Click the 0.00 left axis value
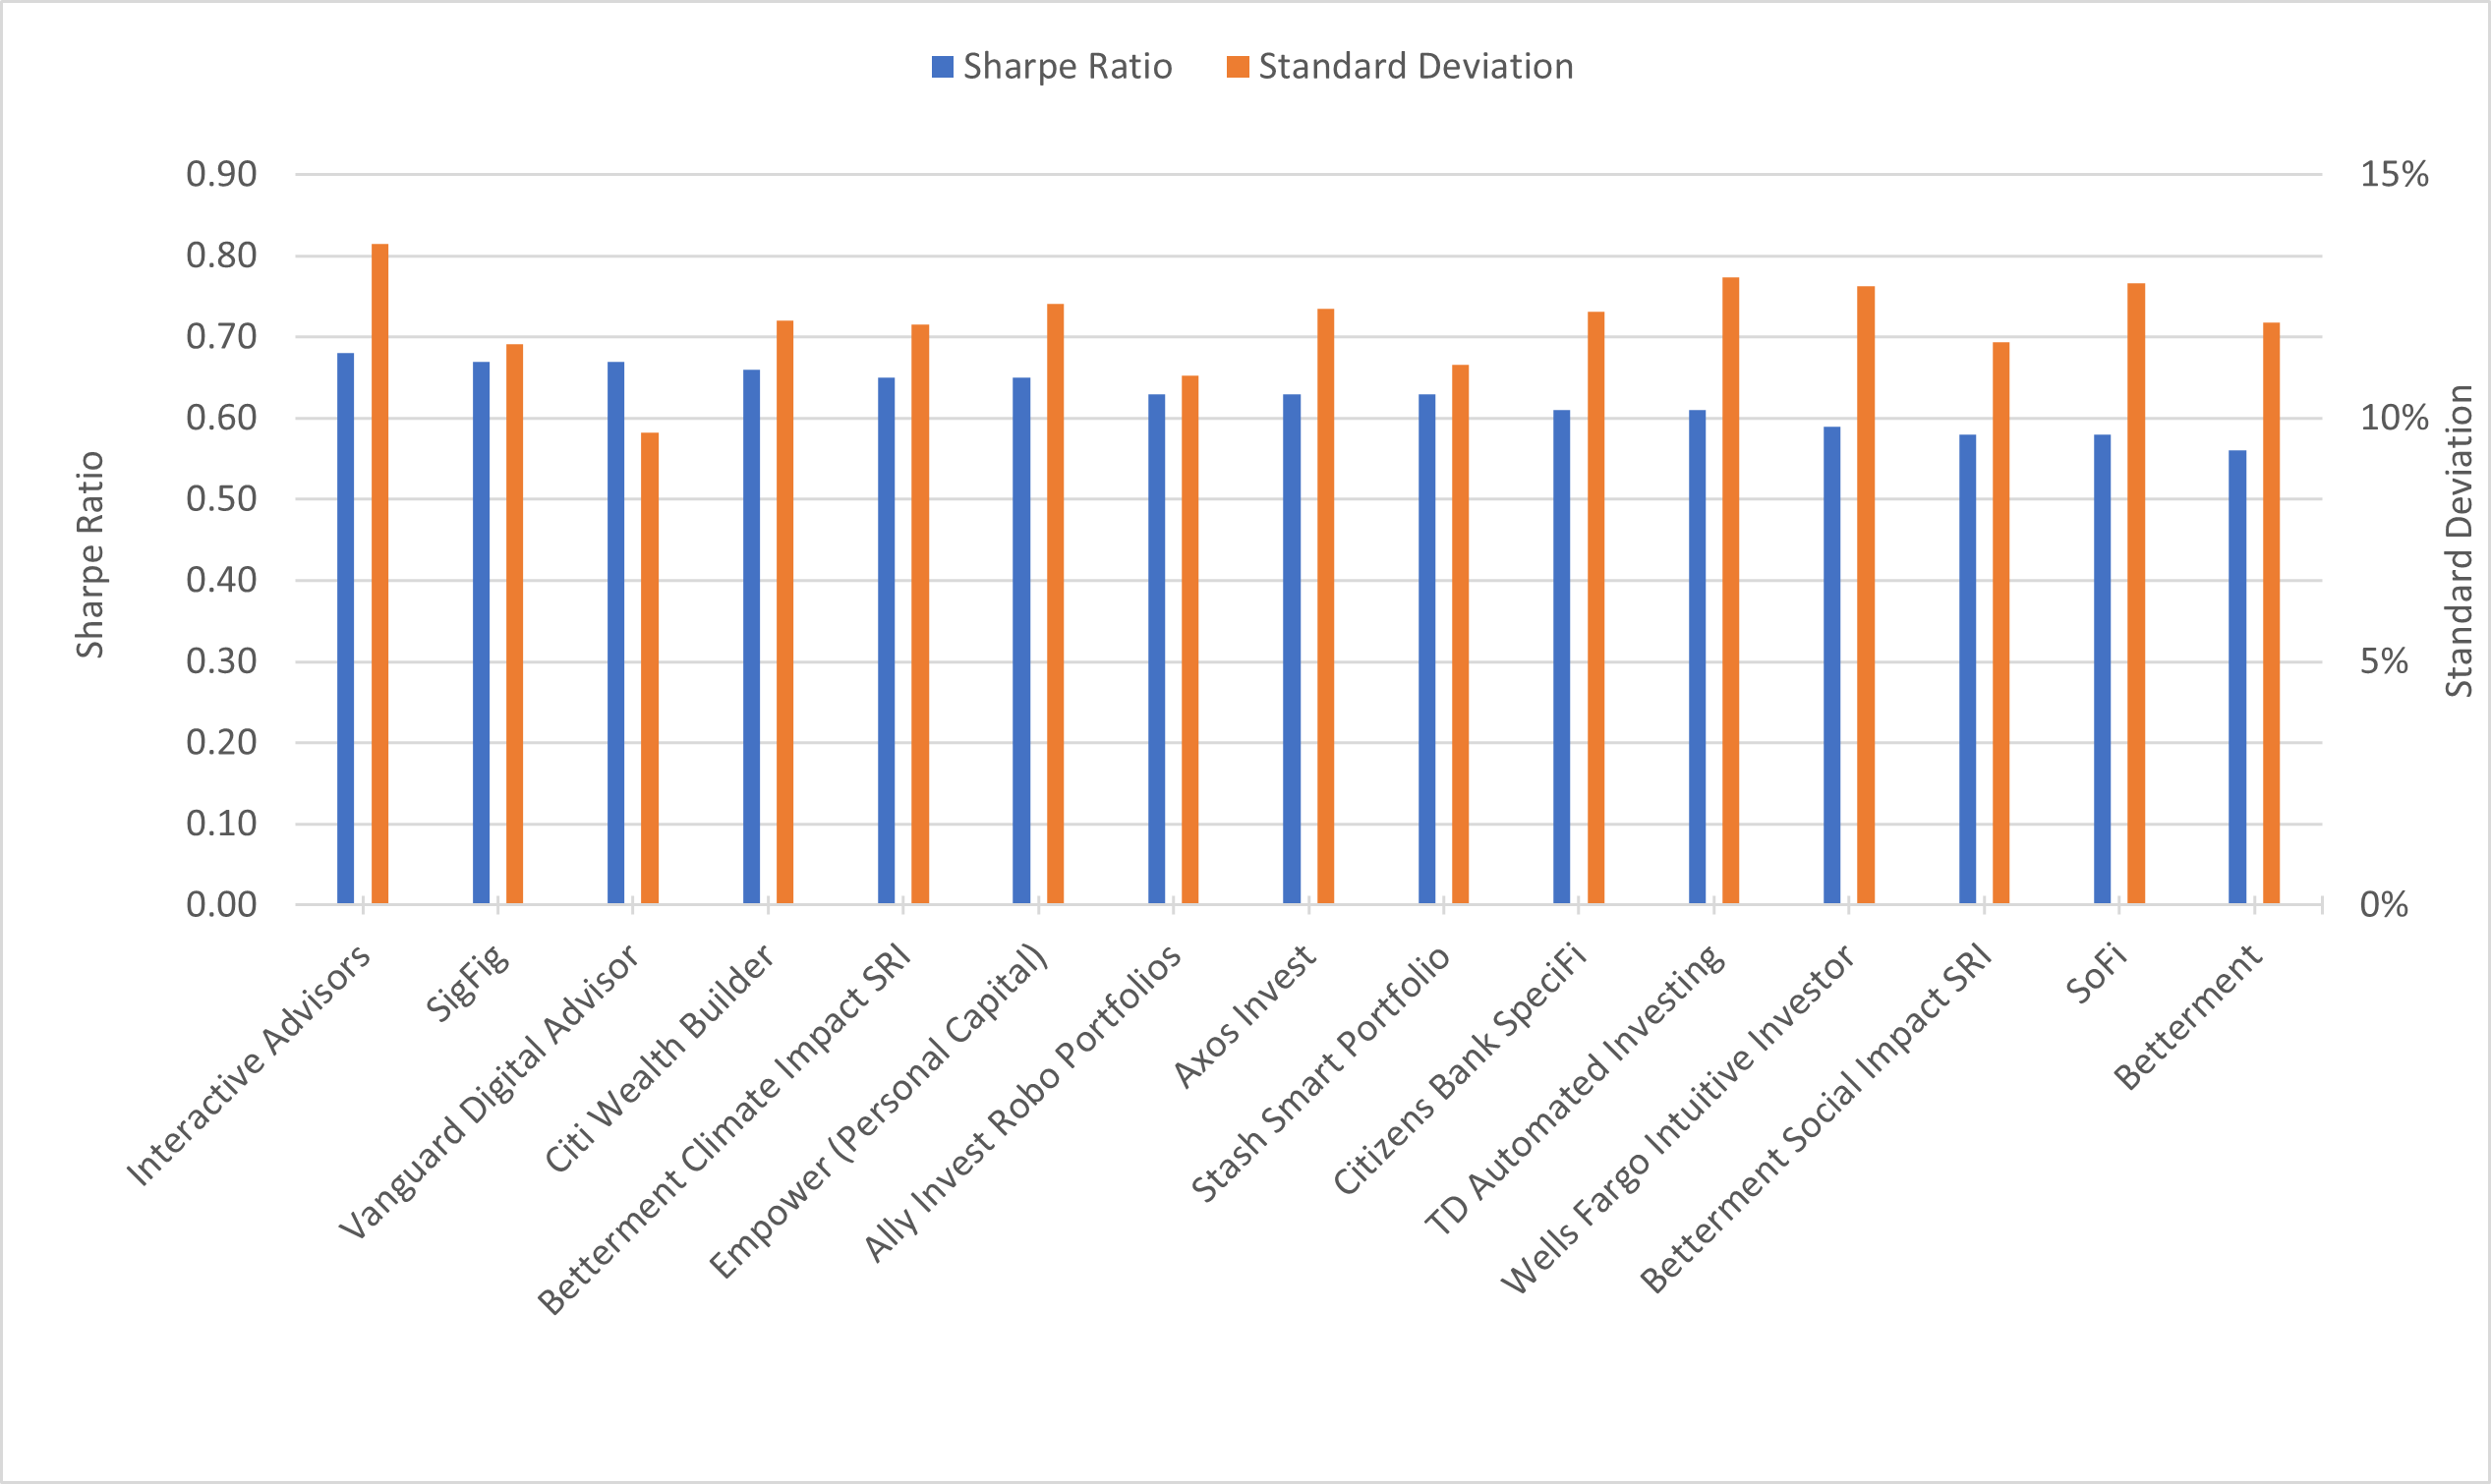 point(222,904)
